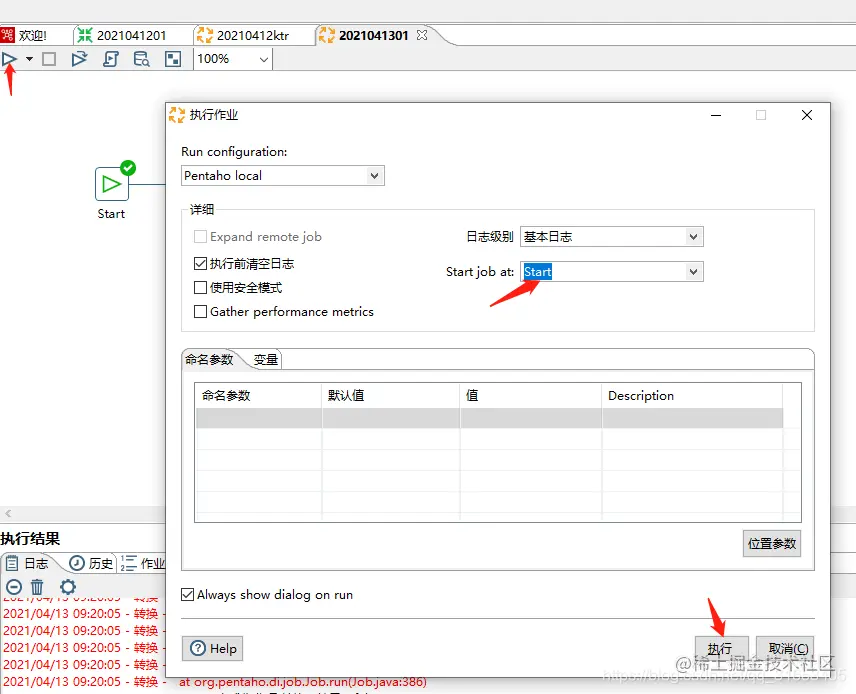Clear the log with trash icon
The width and height of the screenshot is (856, 694).
(37, 588)
